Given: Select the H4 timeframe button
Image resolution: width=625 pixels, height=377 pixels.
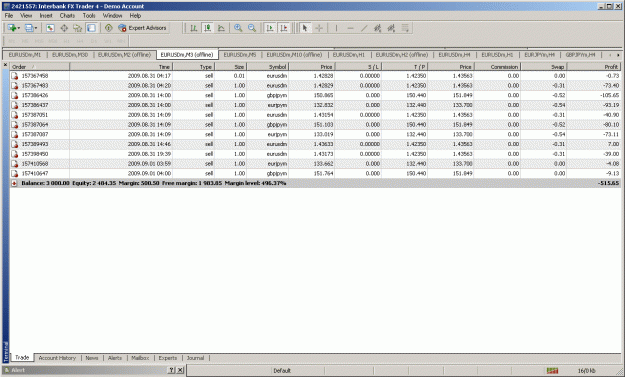Looking at the screenshot, I should tap(80, 41).
